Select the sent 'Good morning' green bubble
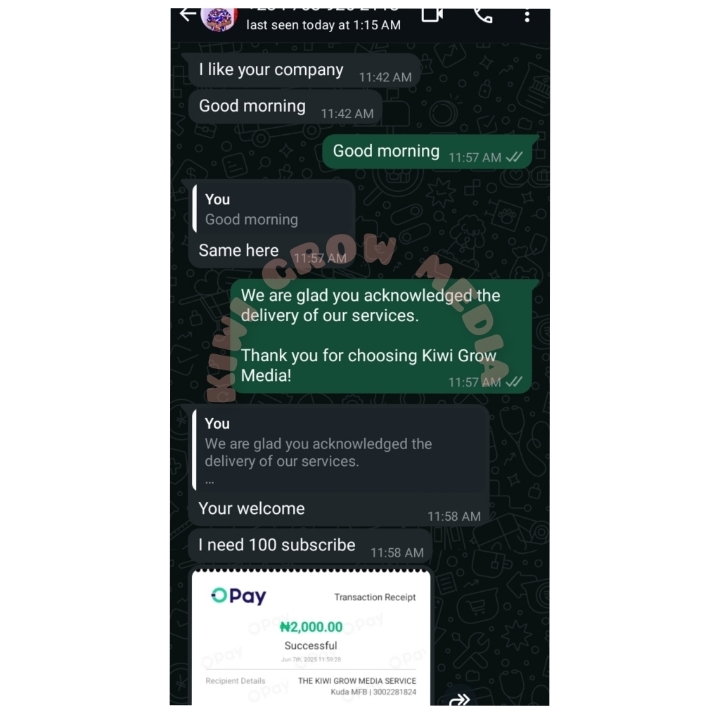This screenshot has height=712, width=720. 428,152
